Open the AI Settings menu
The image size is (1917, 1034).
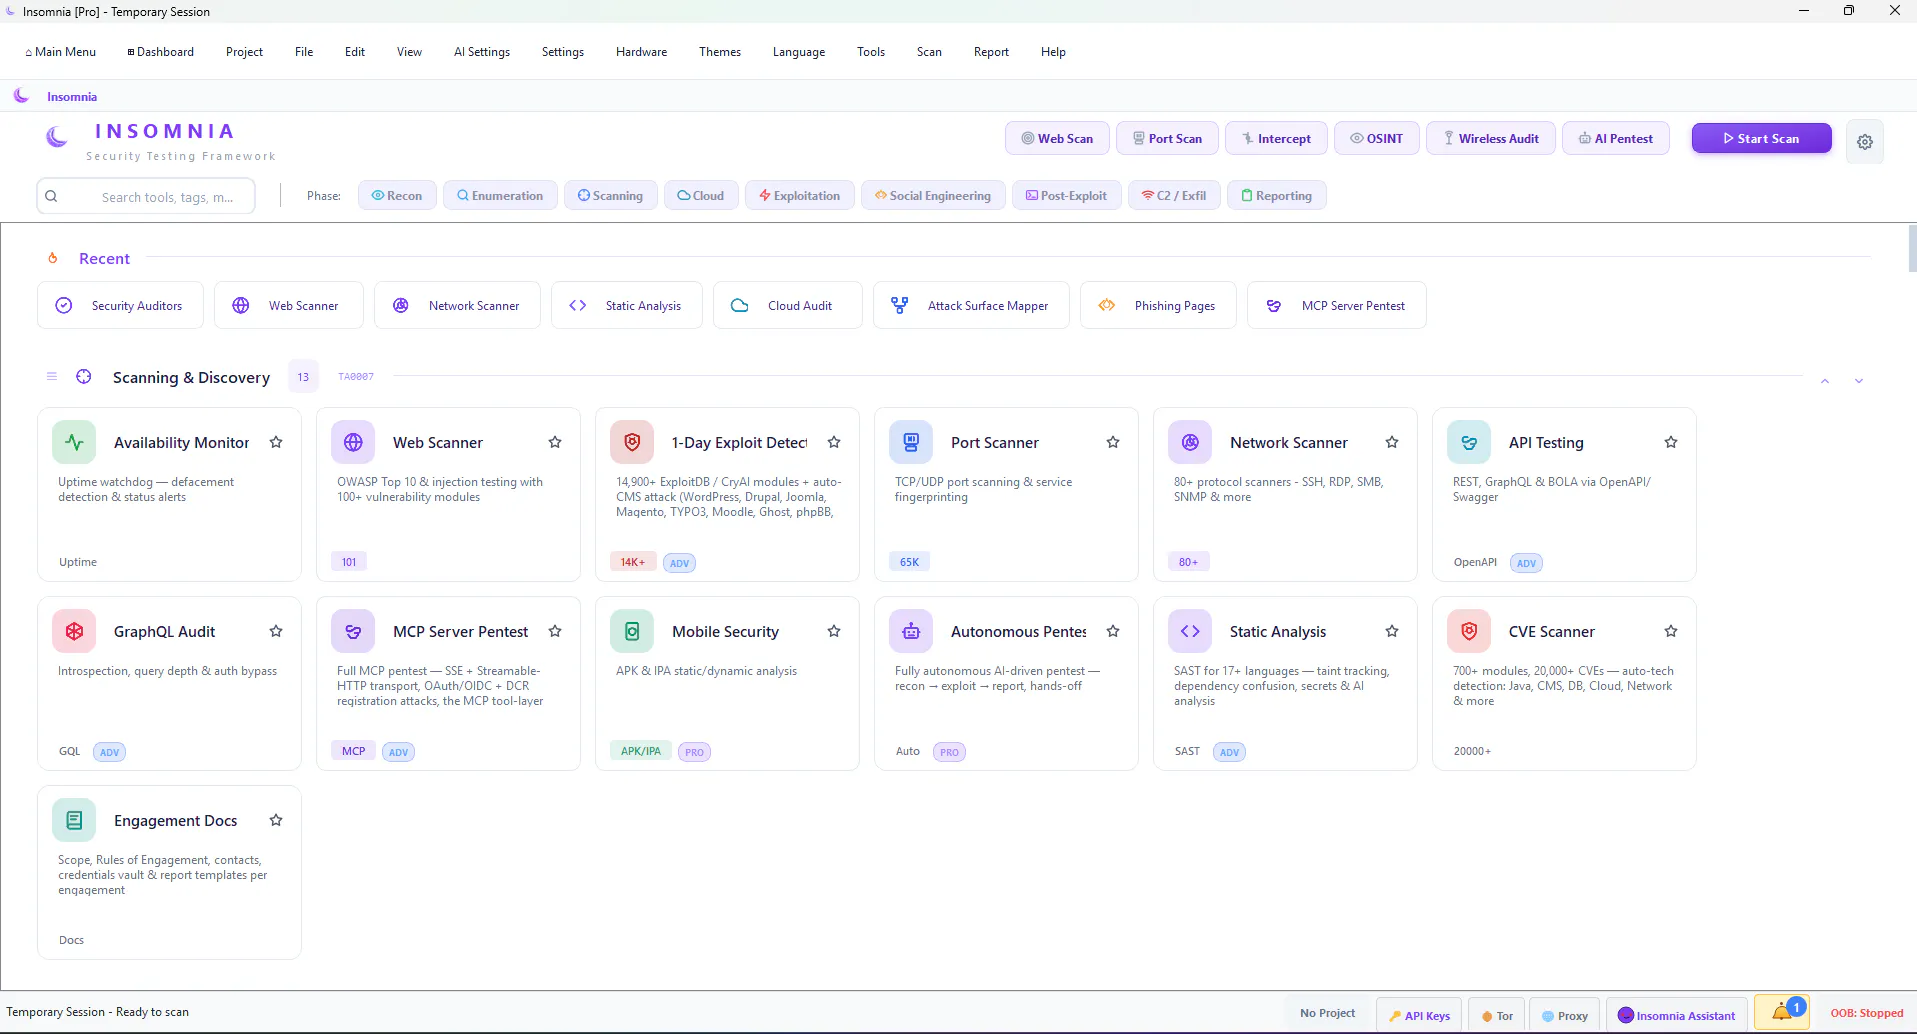(482, 52)
